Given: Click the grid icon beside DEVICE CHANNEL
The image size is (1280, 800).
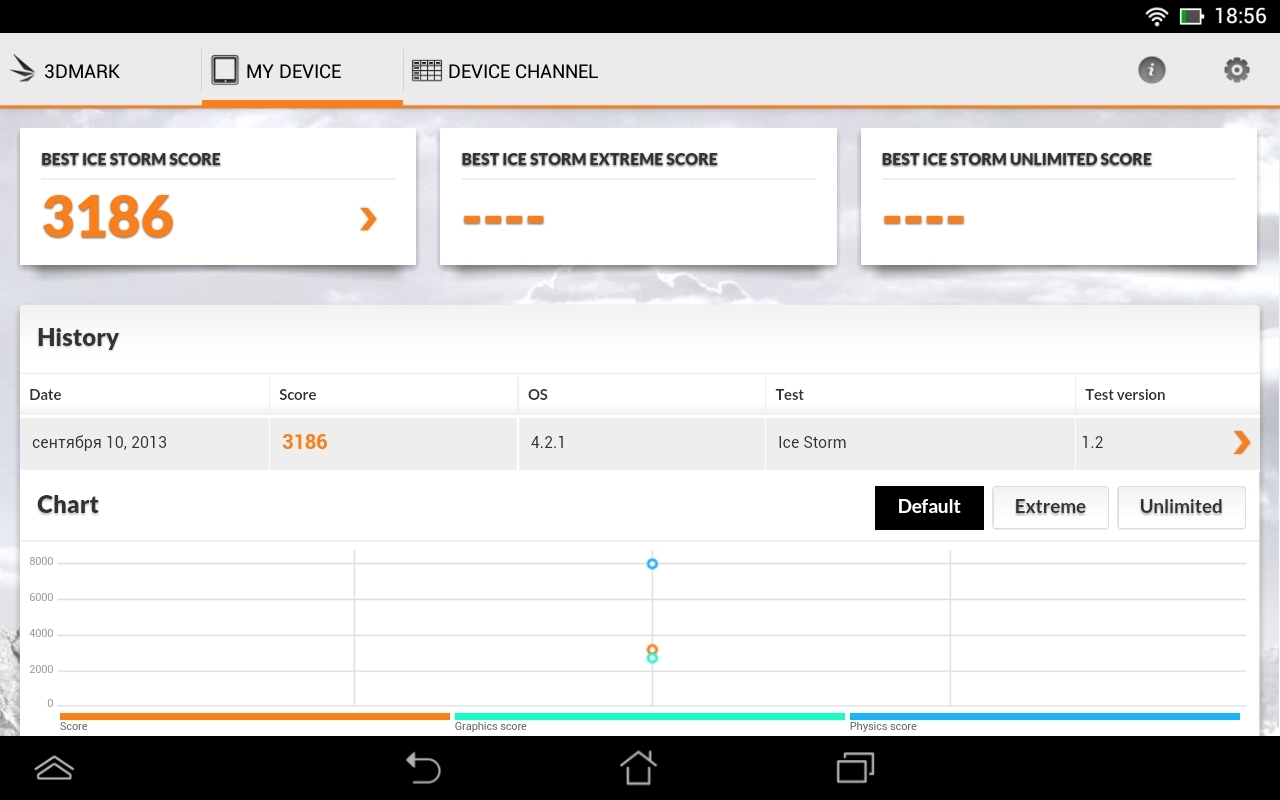Looking at the screenshot, I should pyautogui.click(x=427, y=70).
